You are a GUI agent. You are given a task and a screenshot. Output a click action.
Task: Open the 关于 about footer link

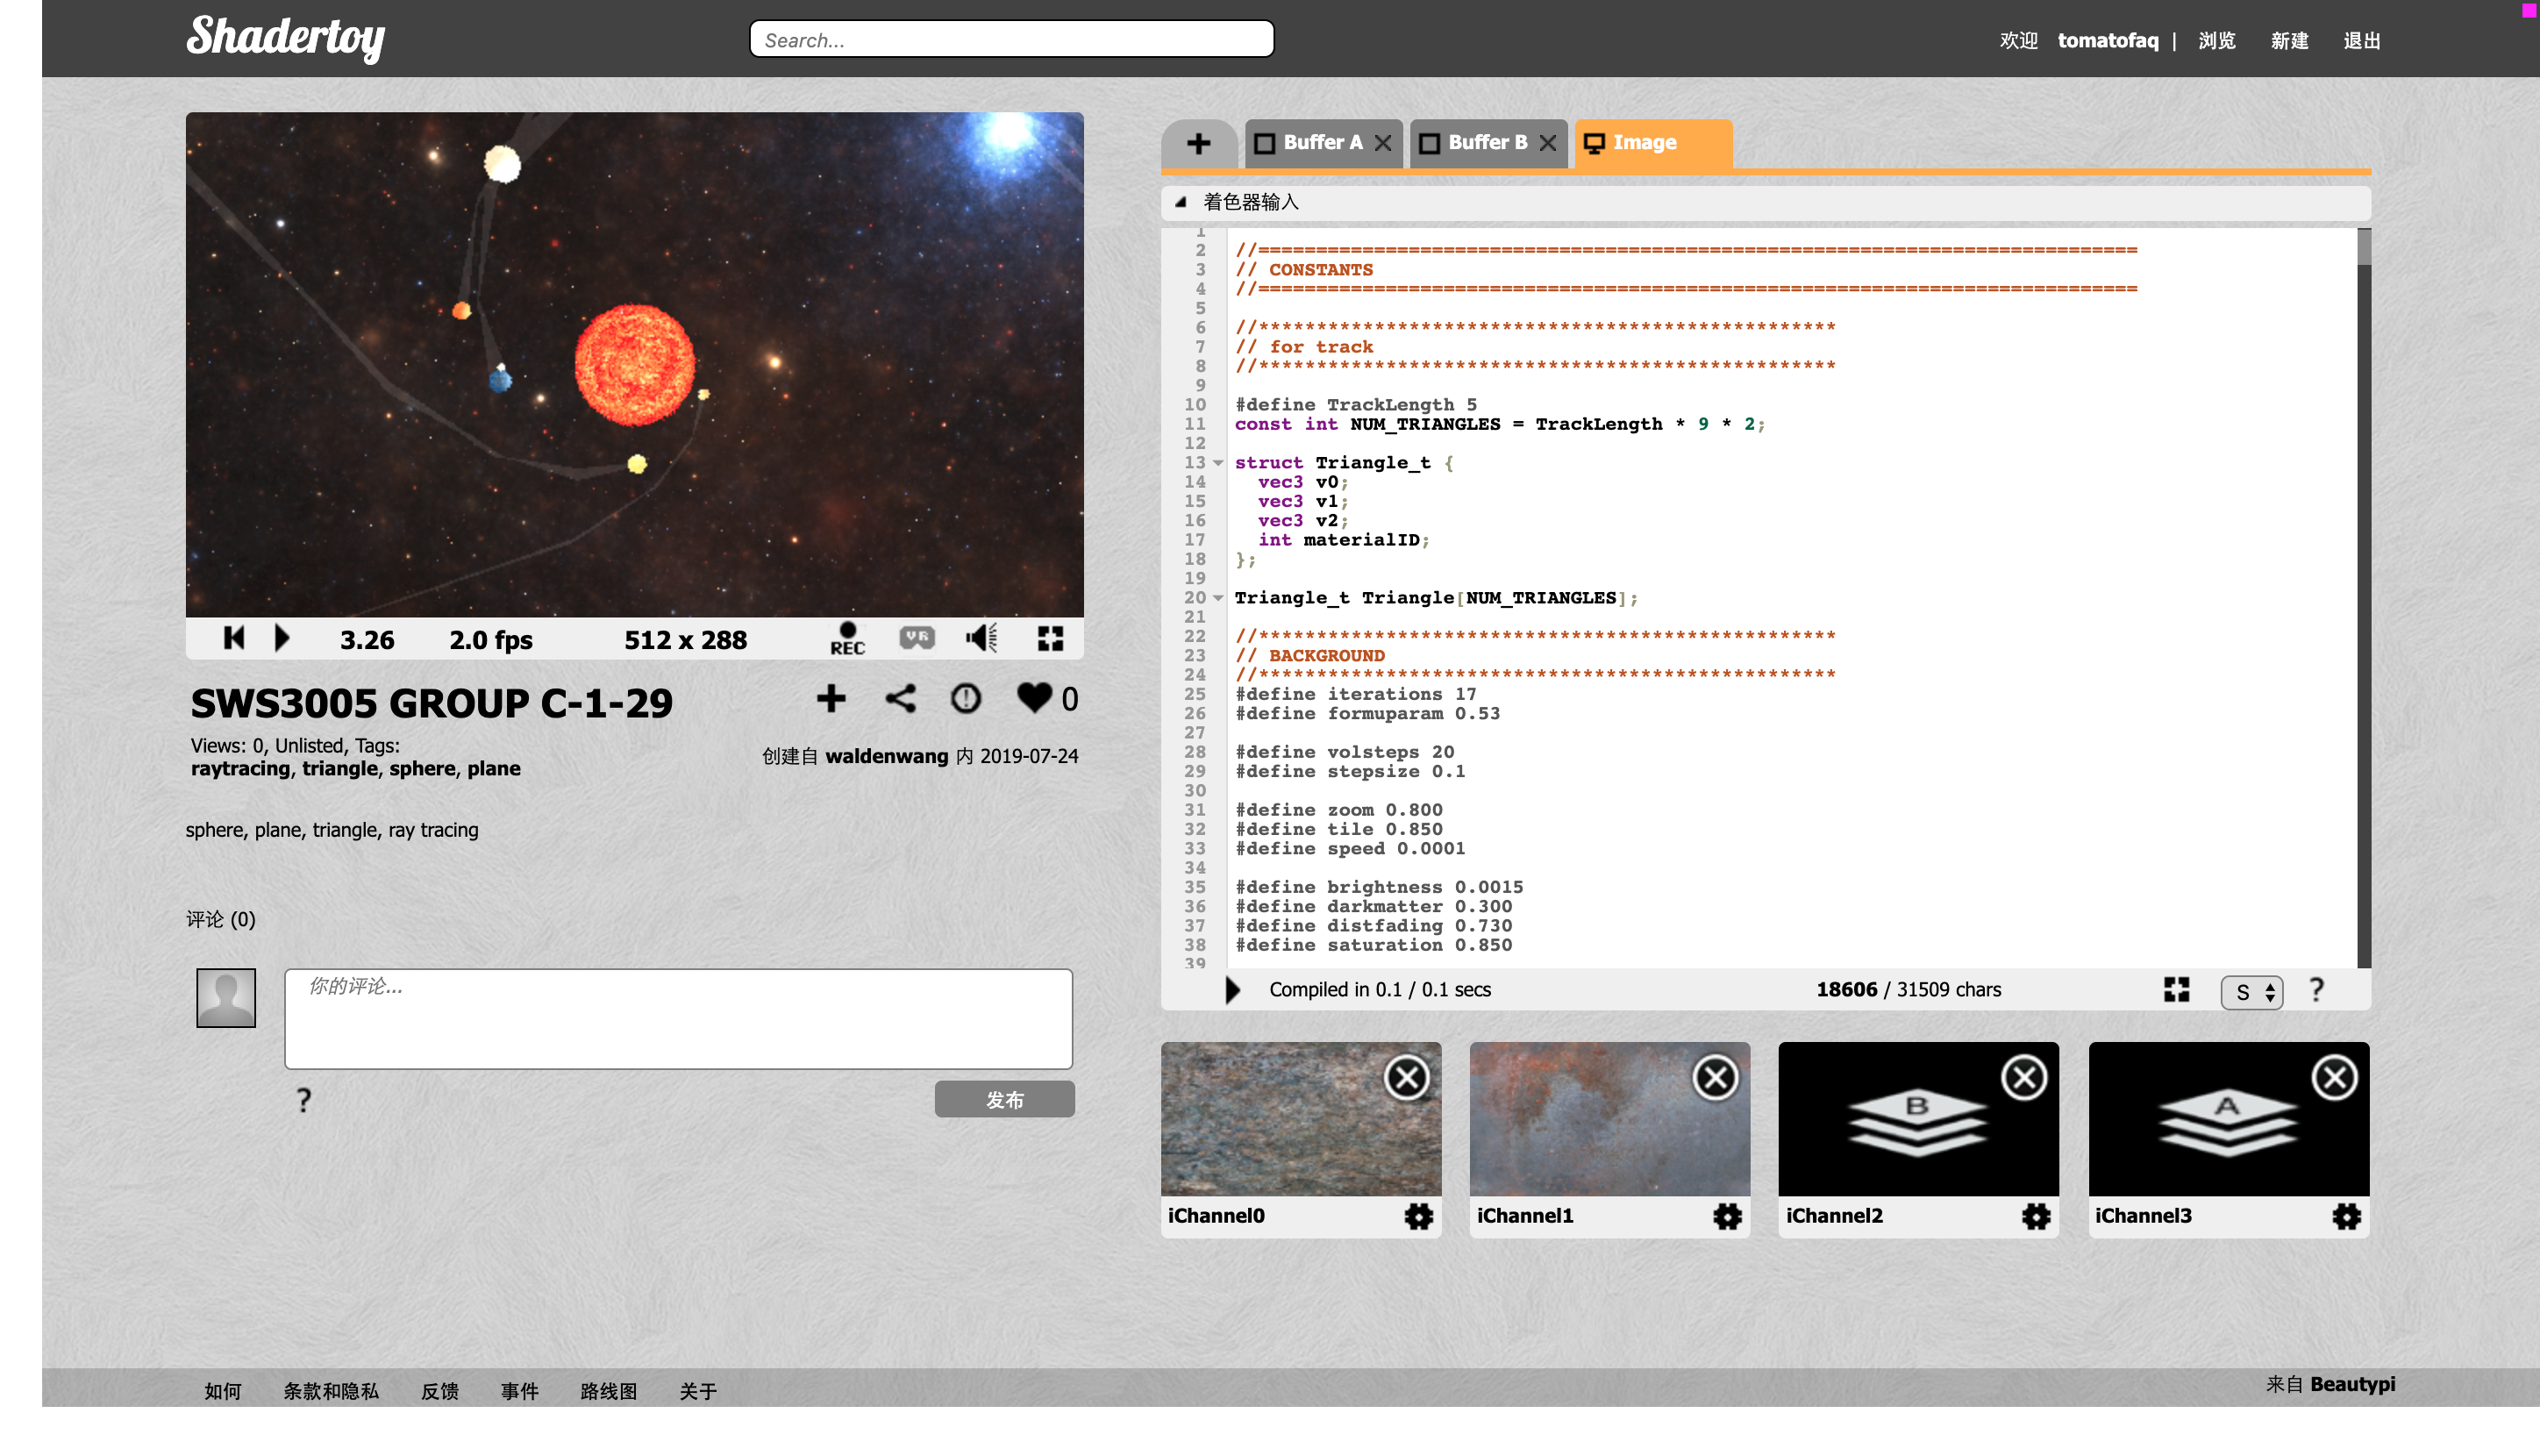tap(698, 1391)
